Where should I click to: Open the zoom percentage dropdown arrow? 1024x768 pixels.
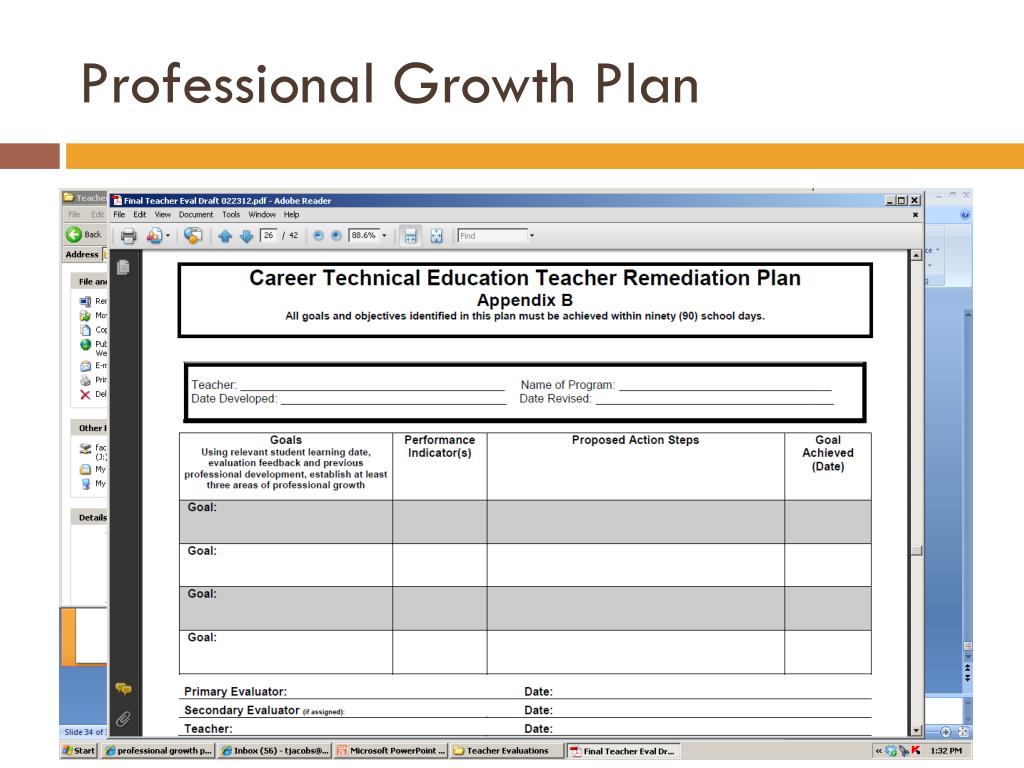point(384,236)
